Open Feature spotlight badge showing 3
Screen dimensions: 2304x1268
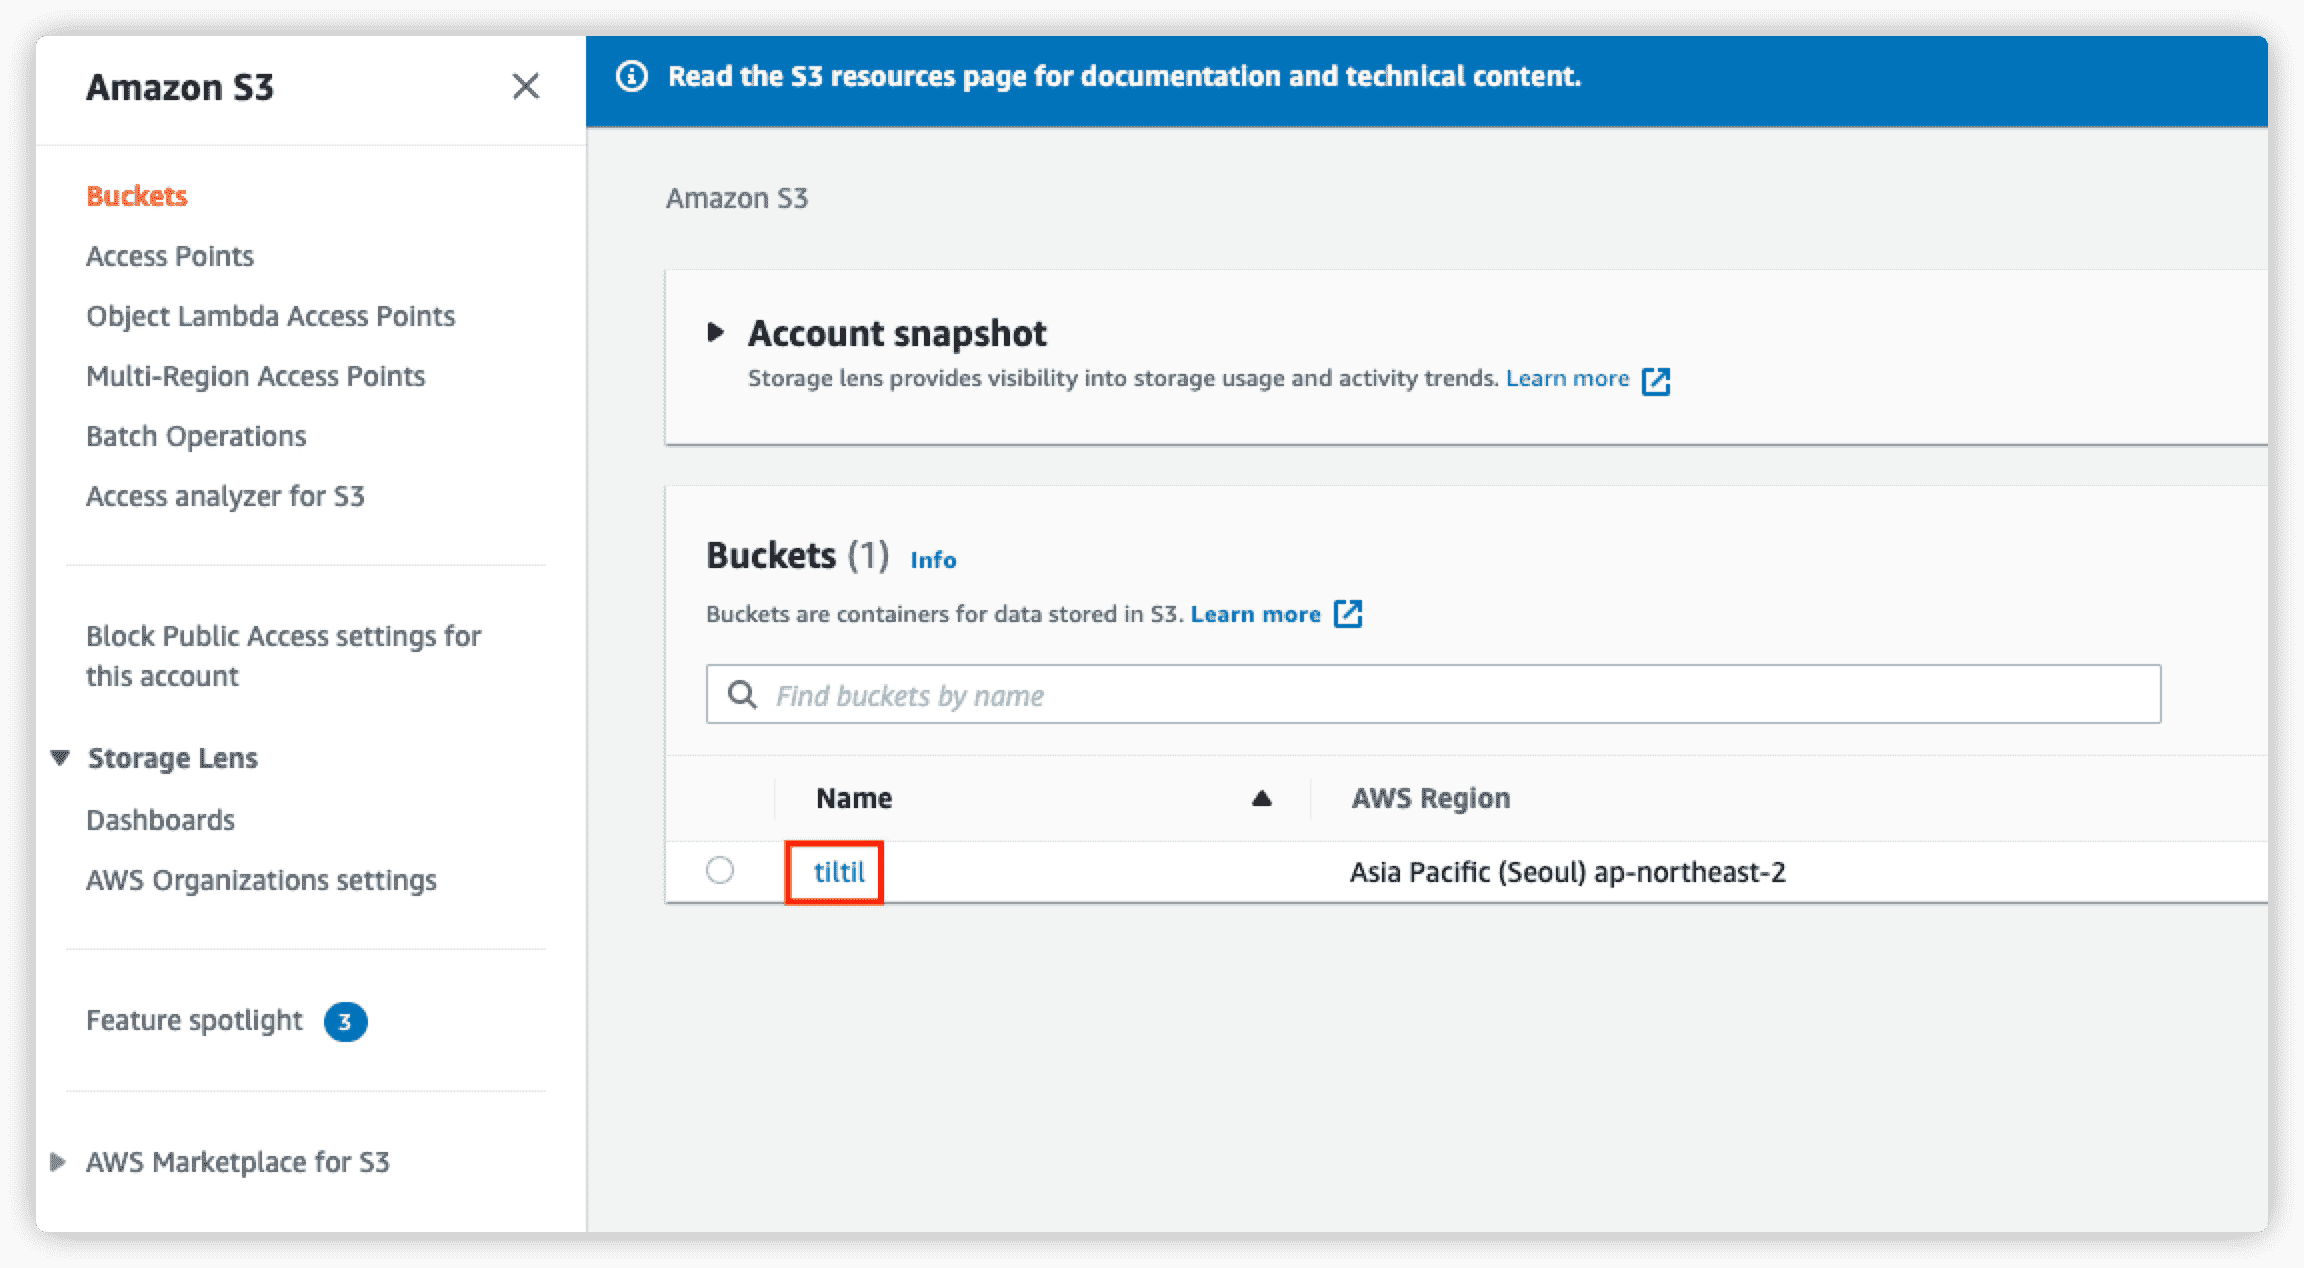click(345, 1021)
